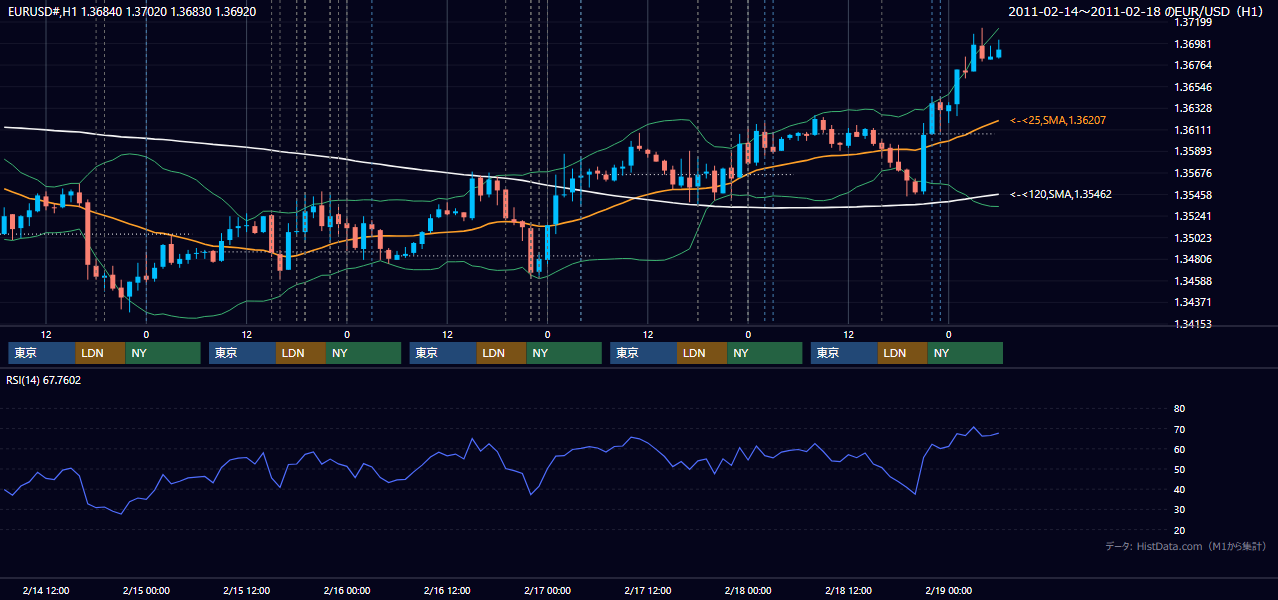Viewport: 1278px width, 600px height.
Task: Select the 2/15 NY session block
Action: [364, 353]
